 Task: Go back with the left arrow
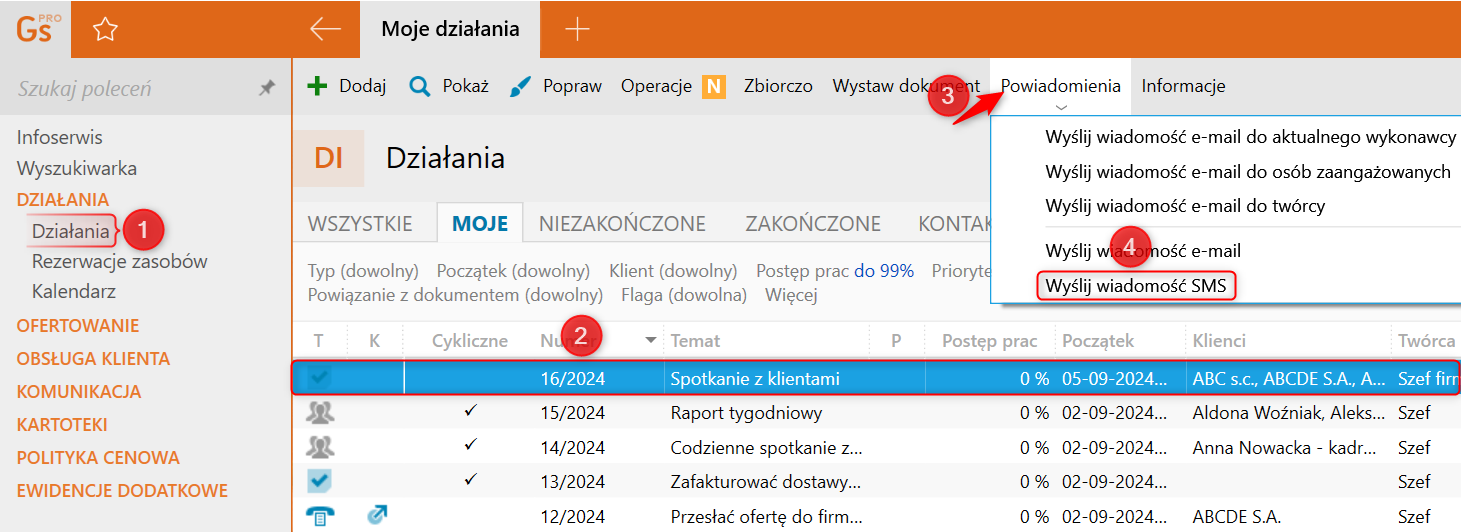(326, 30)
